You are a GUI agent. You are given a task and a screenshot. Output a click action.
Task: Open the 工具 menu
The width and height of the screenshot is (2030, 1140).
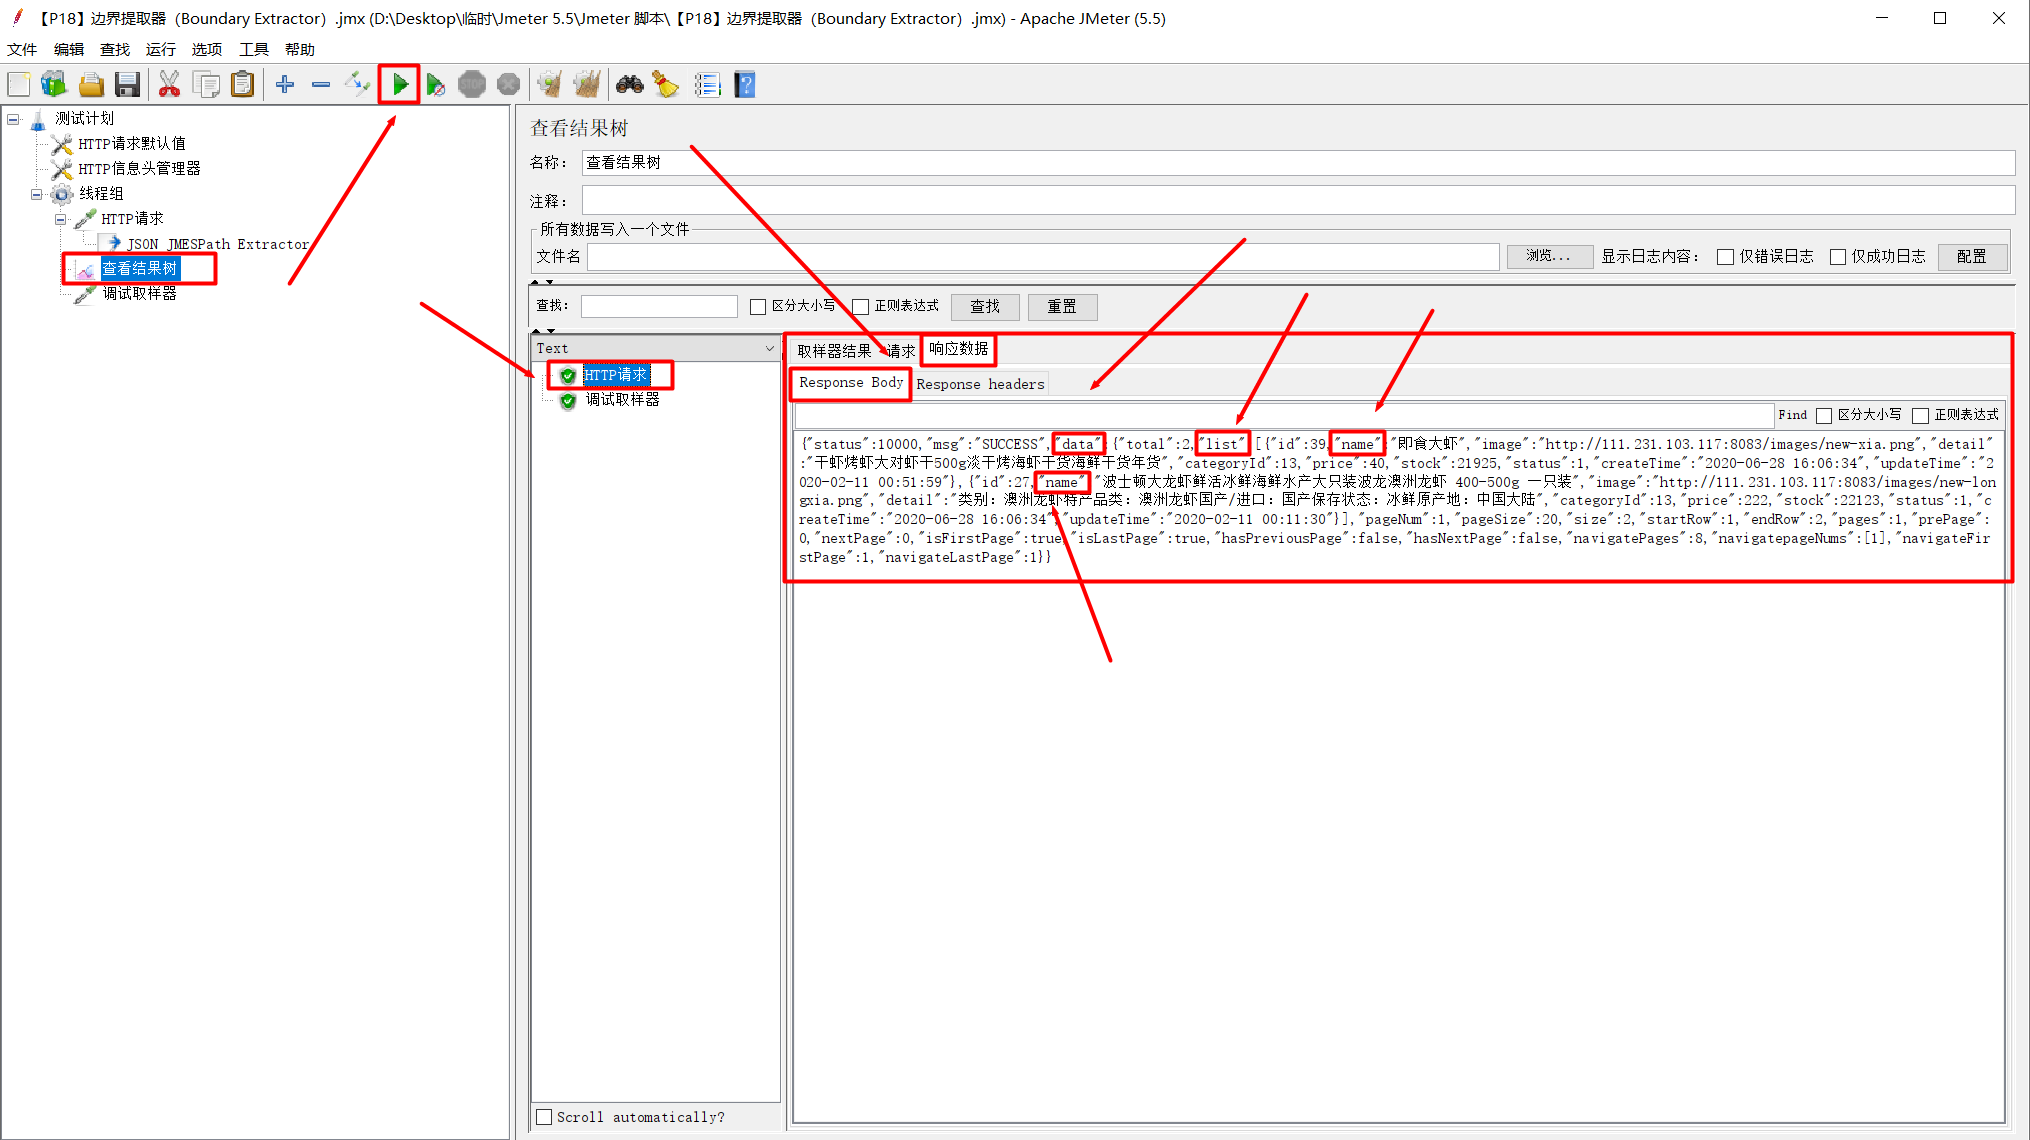[x=254, y=49]
